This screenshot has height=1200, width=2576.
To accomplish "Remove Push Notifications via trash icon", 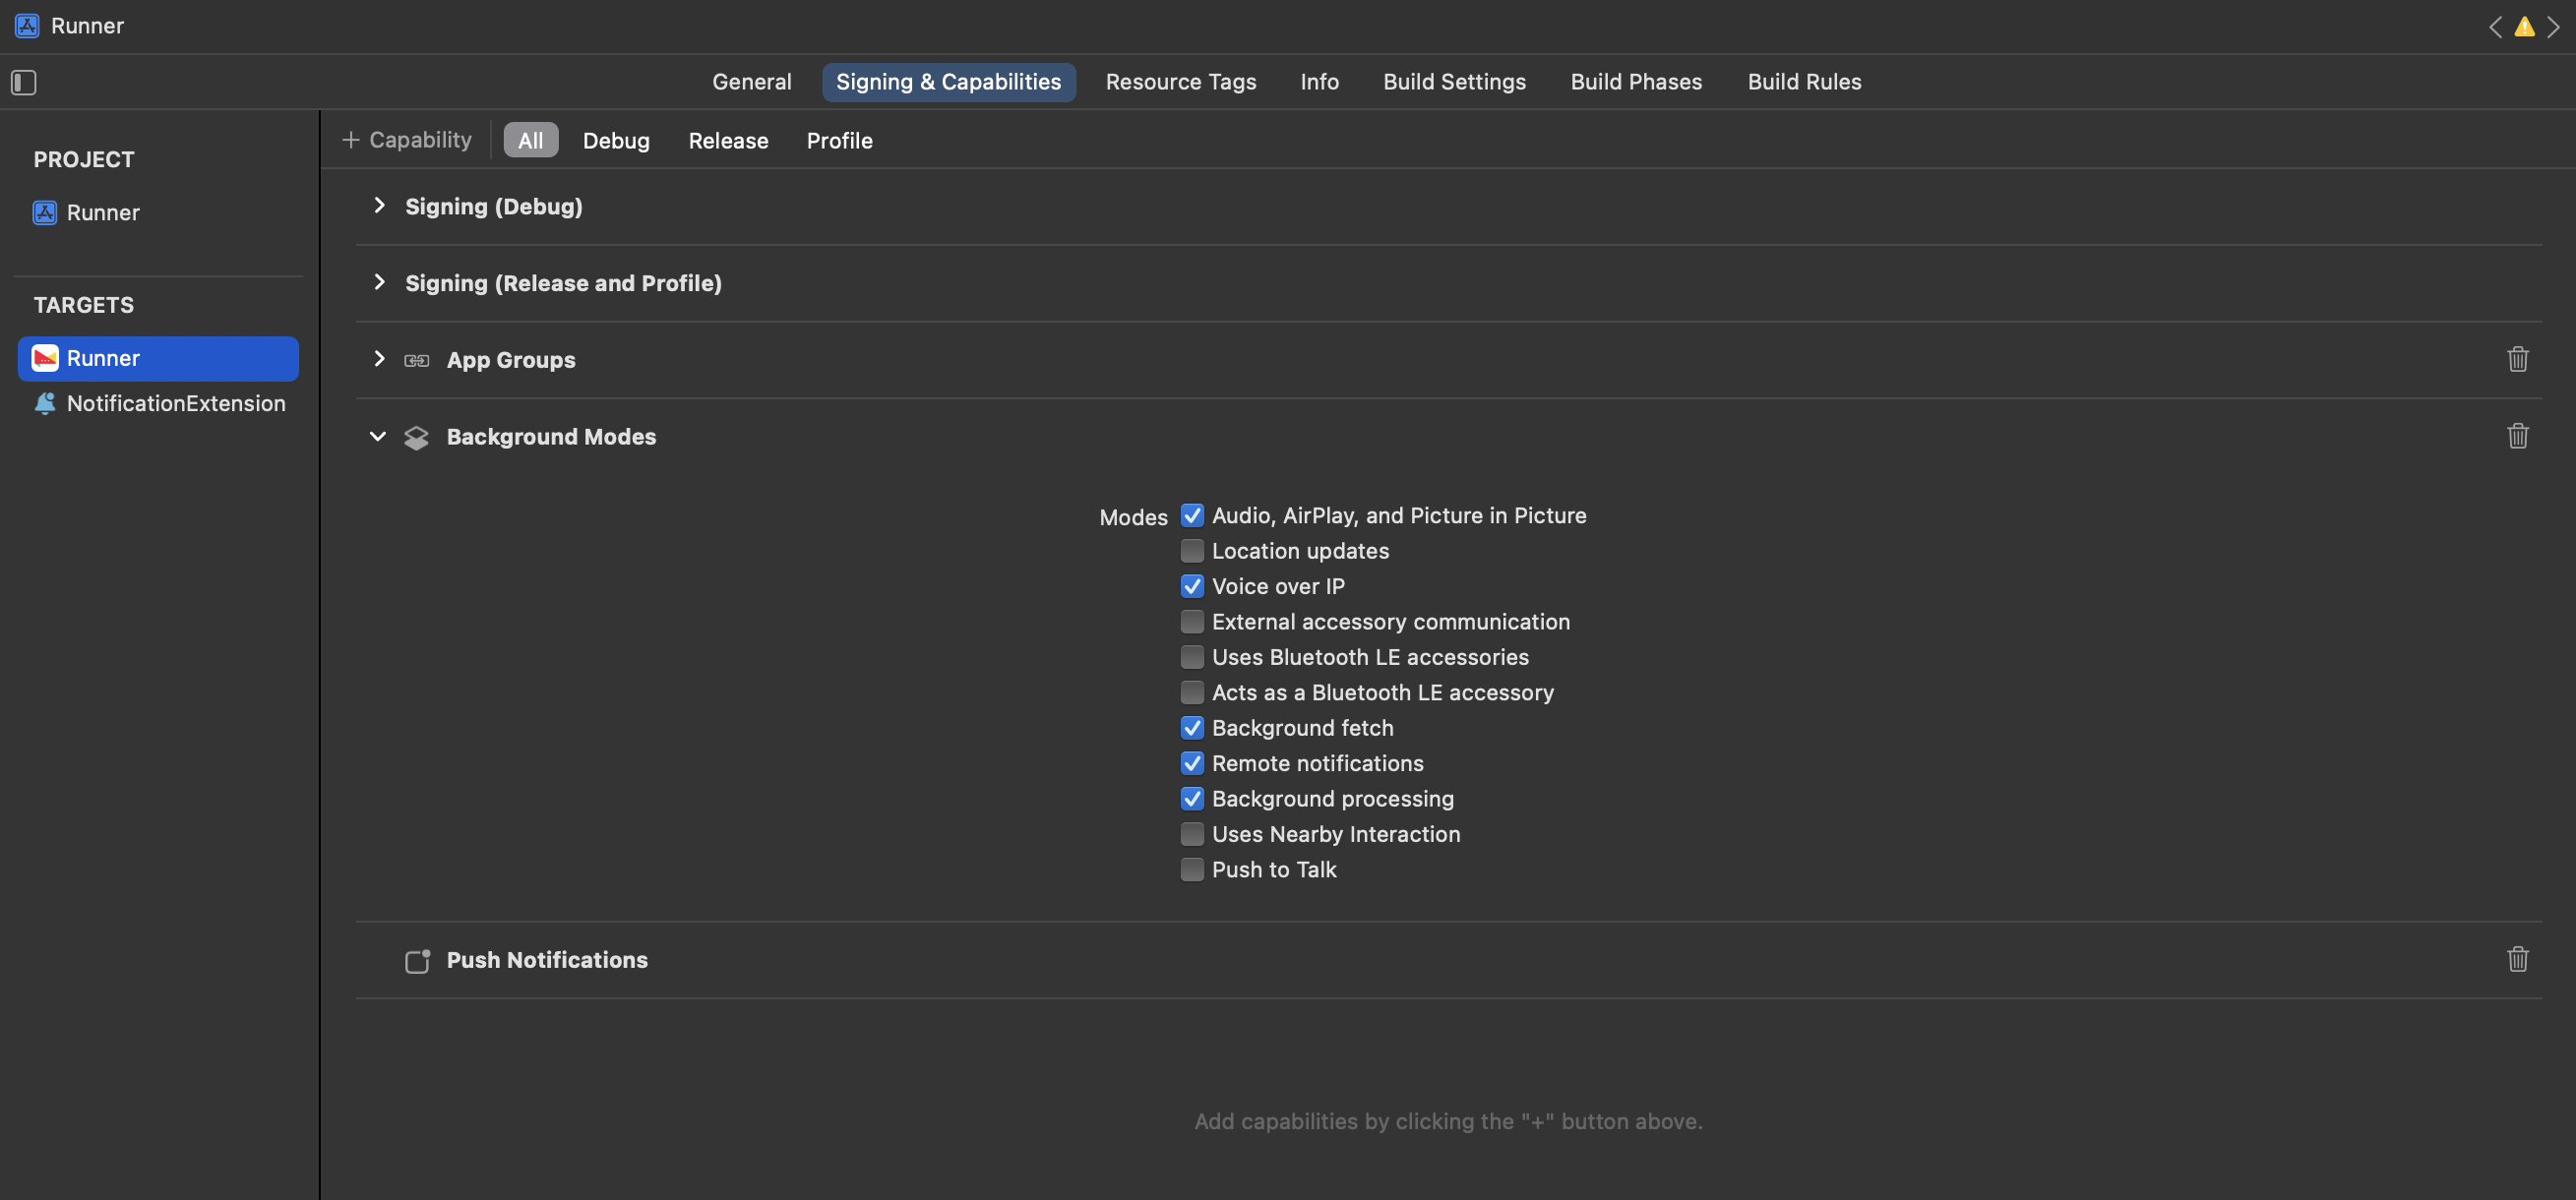I will point(2517,959).
